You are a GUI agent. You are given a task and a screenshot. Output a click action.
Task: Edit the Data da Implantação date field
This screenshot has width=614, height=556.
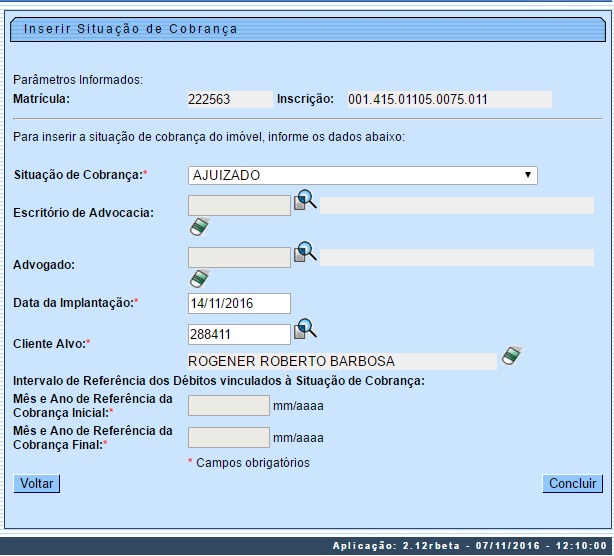pos(239,303)
